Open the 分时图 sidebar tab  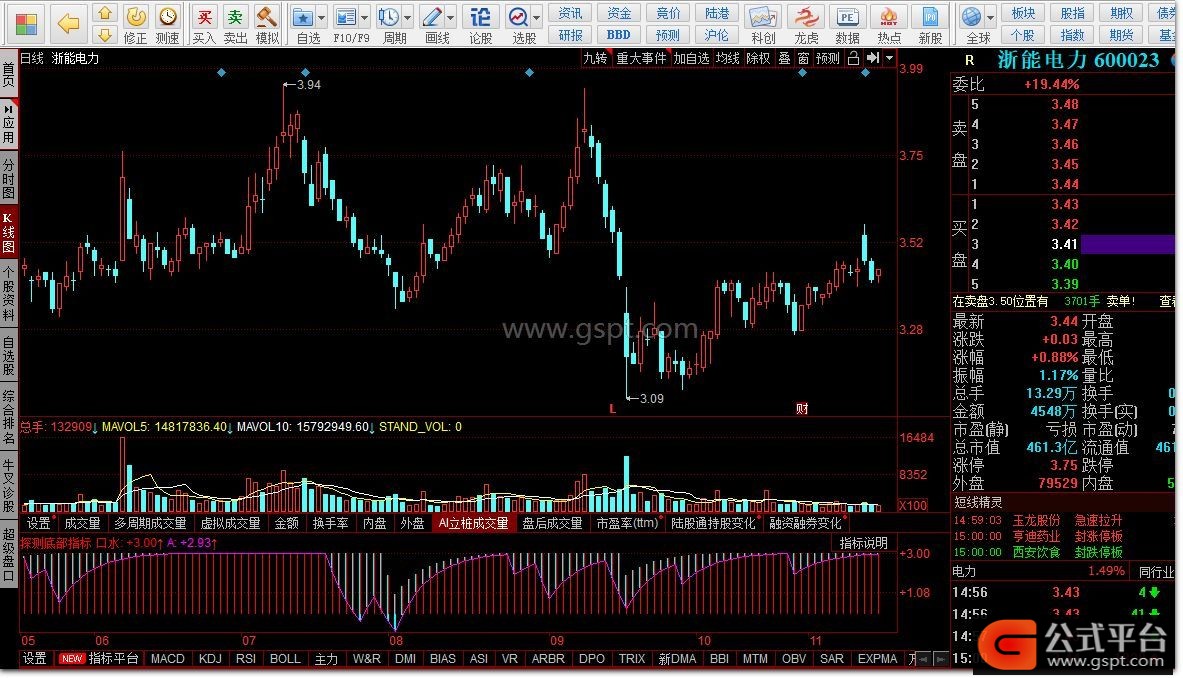(x=8, y=176)
